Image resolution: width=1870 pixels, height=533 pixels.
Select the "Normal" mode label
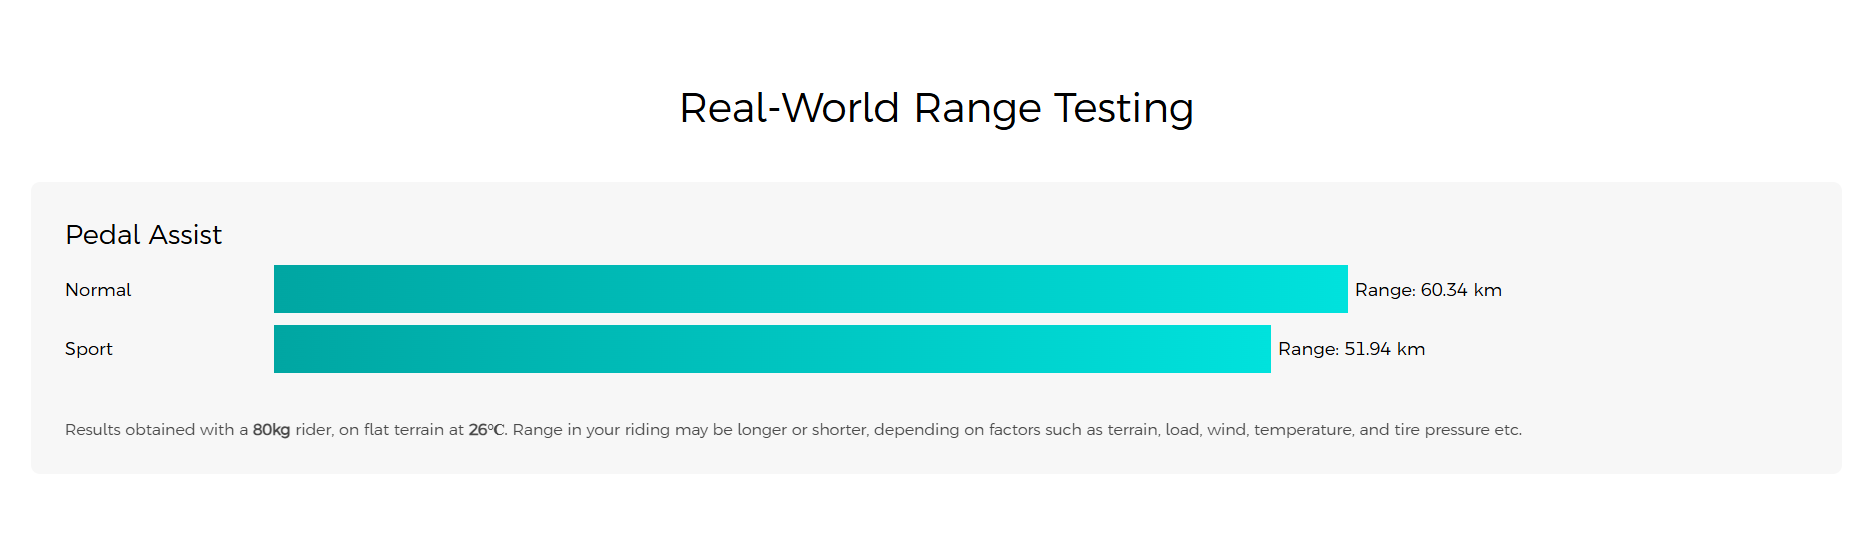98,290
